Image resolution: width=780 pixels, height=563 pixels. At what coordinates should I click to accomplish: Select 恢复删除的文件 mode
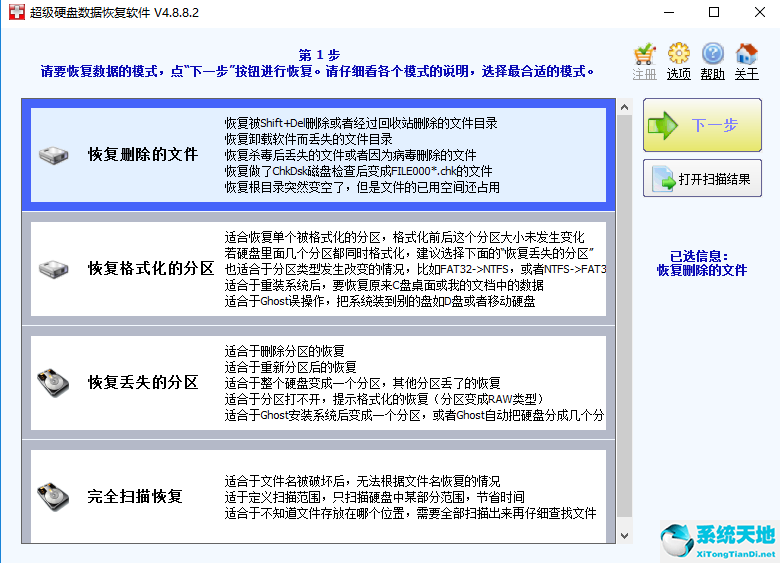(318, 155)
